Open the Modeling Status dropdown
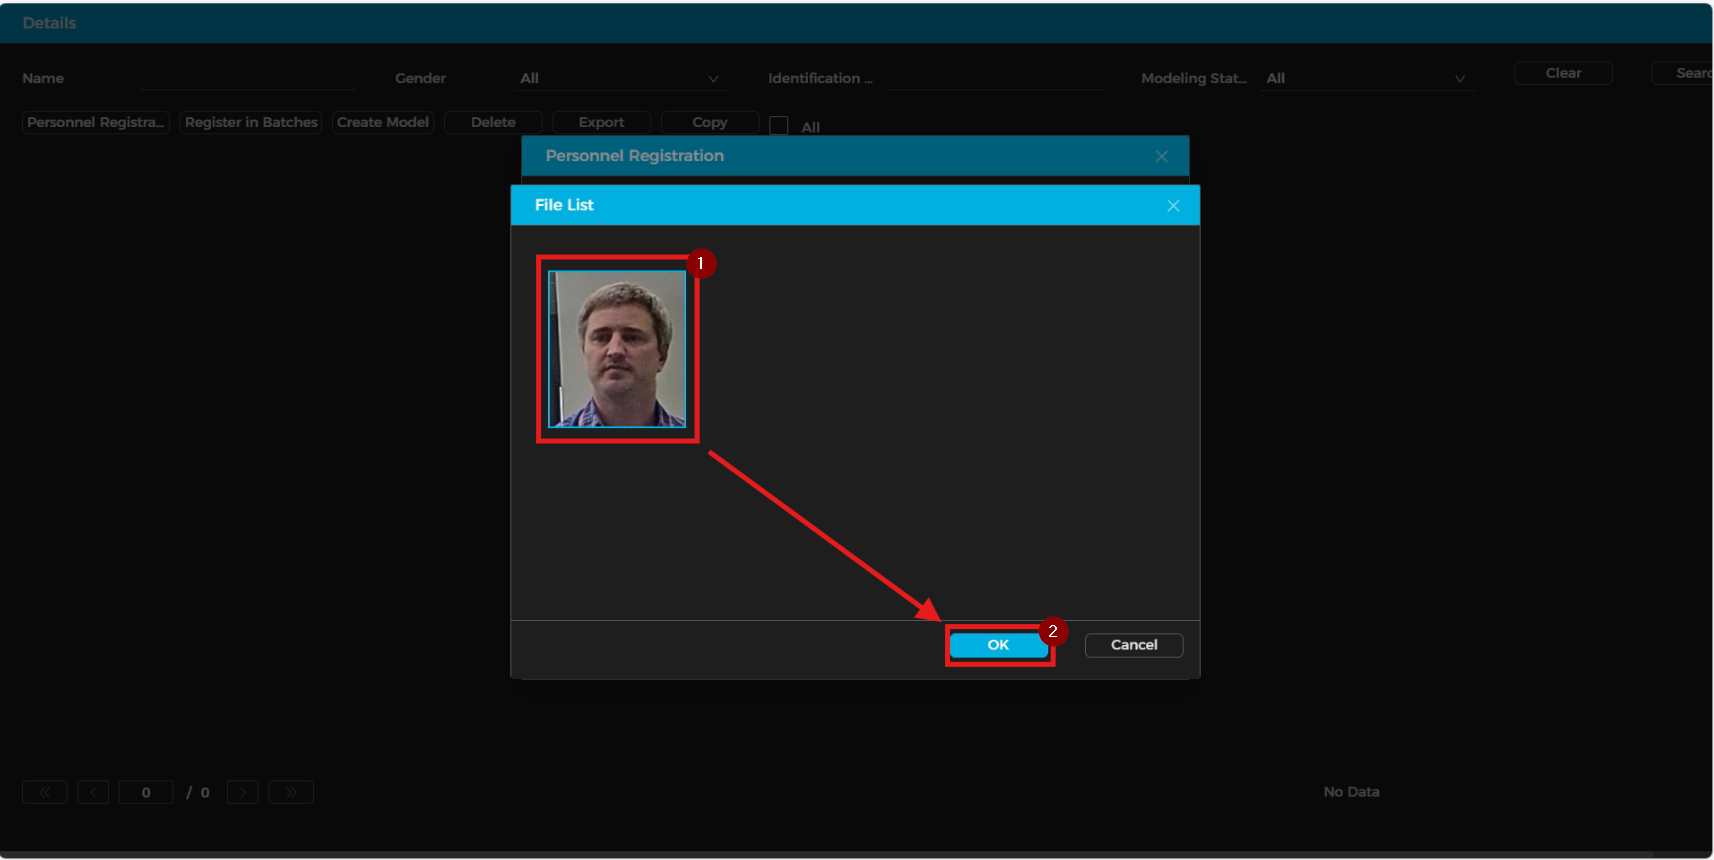The height and width of the screenshot is (860, 1714). 1365,79
